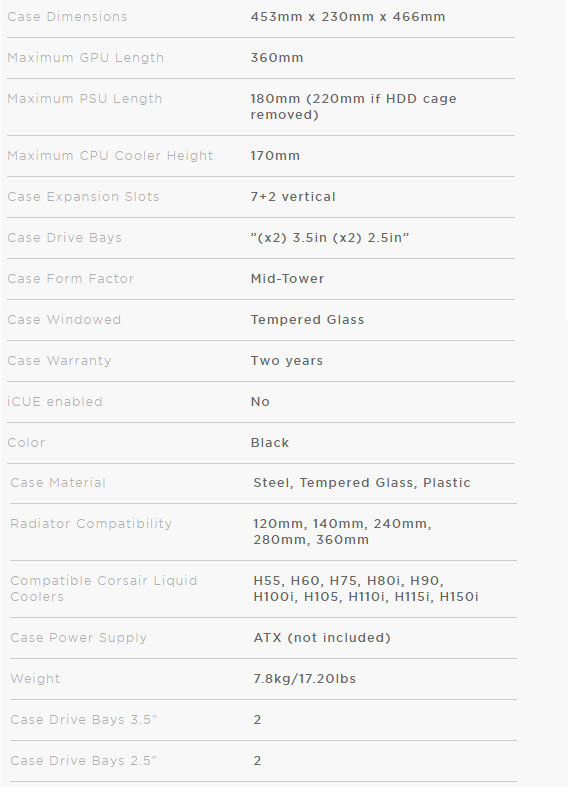
Task: Click the ATX (not included) value
Action: [x=322, y=637]
